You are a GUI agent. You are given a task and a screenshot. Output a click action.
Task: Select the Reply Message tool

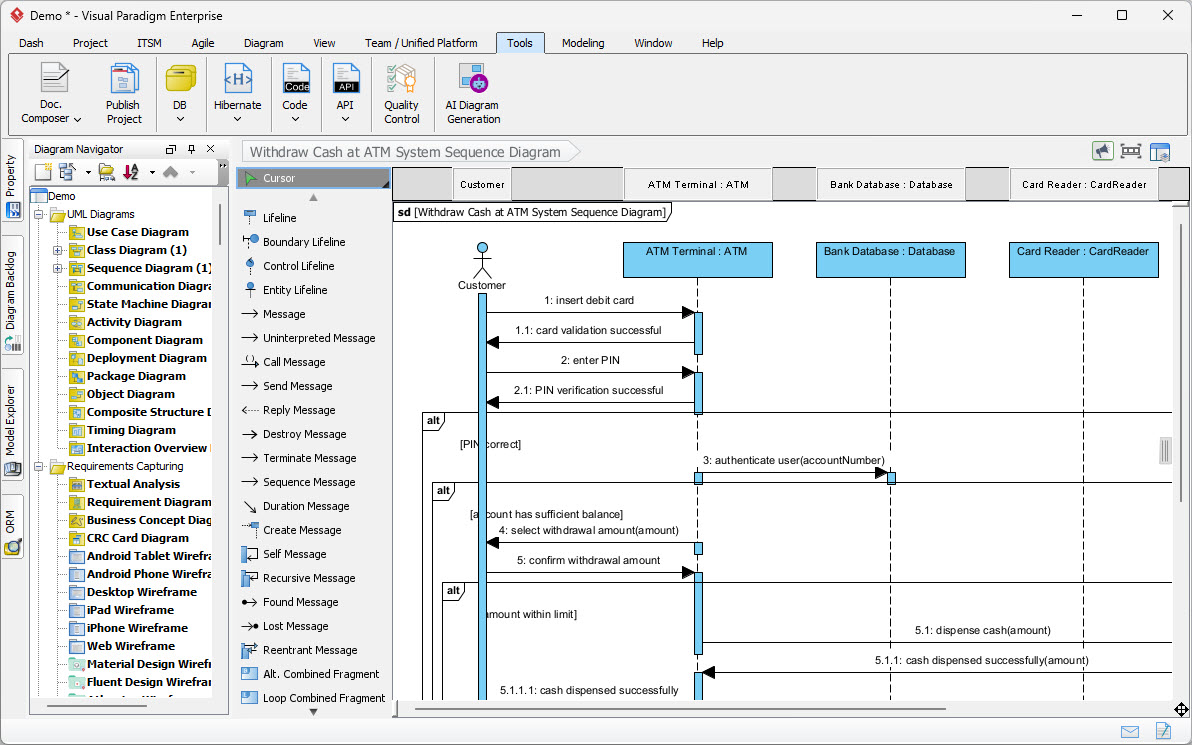[x=313, y=410]
